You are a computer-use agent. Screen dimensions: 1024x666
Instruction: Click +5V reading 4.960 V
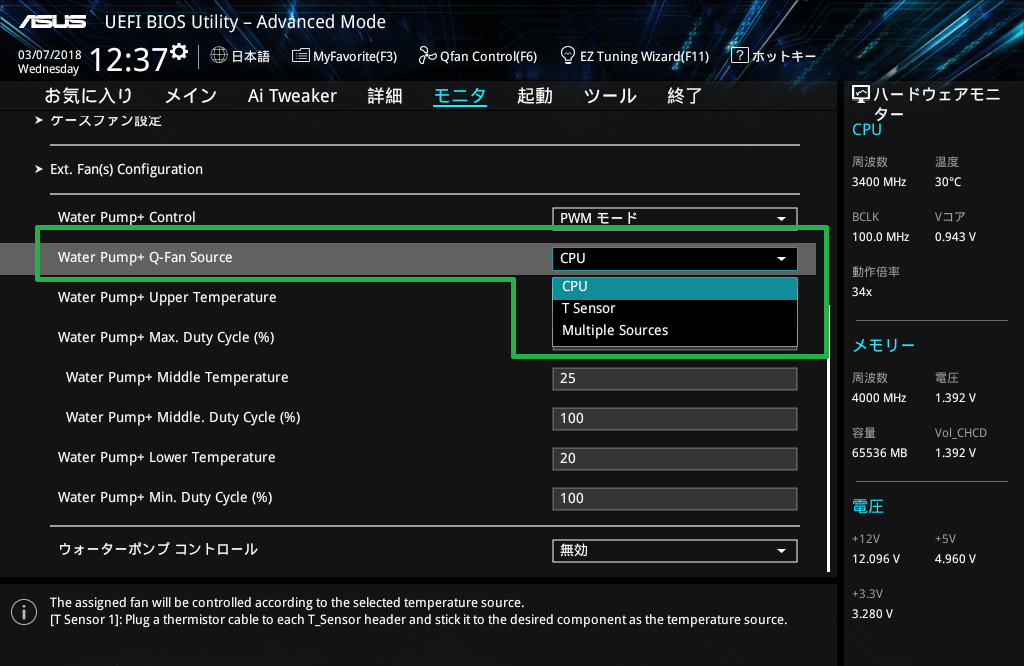click(955, 559)
